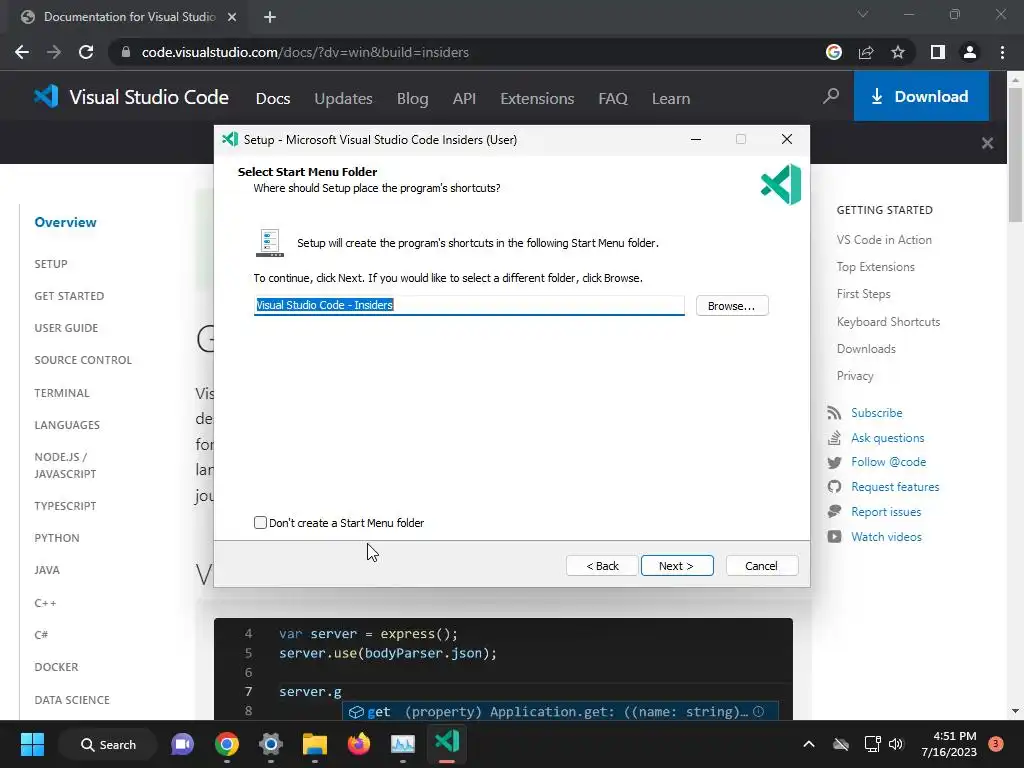The width and height of the screenshot is (1024, 768).
Task: Expand the LANGUAGES docs section
Action: coord(67,425)
